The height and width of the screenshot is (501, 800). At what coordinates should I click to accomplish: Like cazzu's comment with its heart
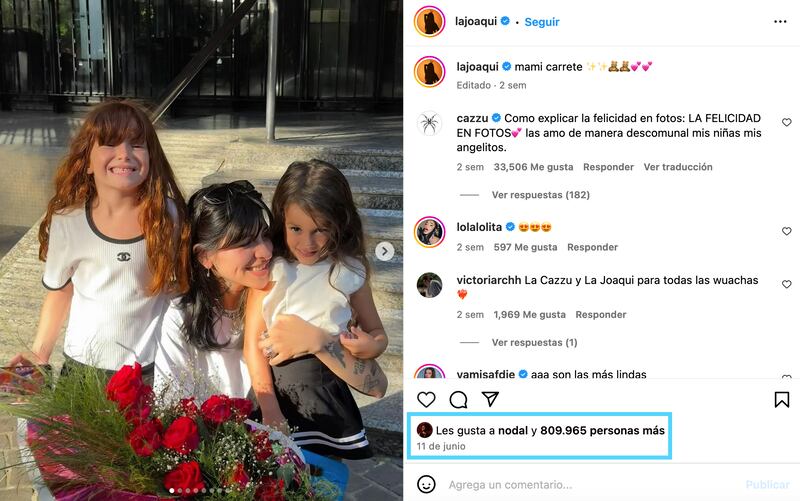786,122
